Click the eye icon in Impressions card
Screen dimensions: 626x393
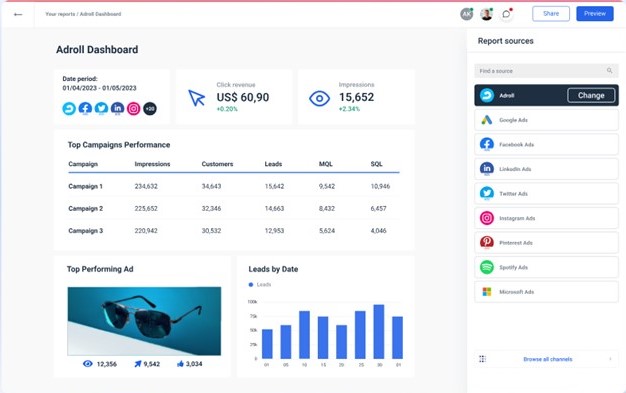[319, 98]
